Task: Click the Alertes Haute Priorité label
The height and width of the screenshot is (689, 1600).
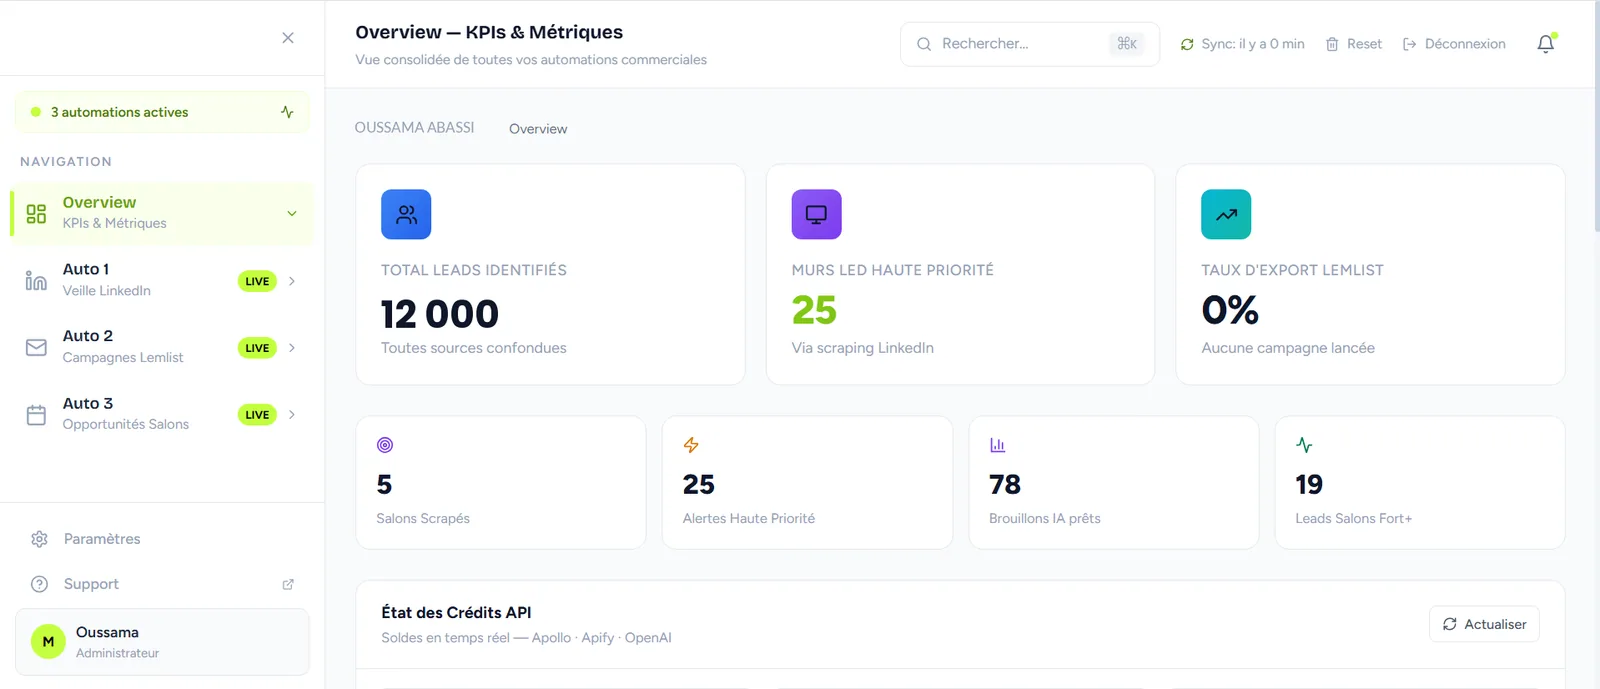Action: coord(749,518)
